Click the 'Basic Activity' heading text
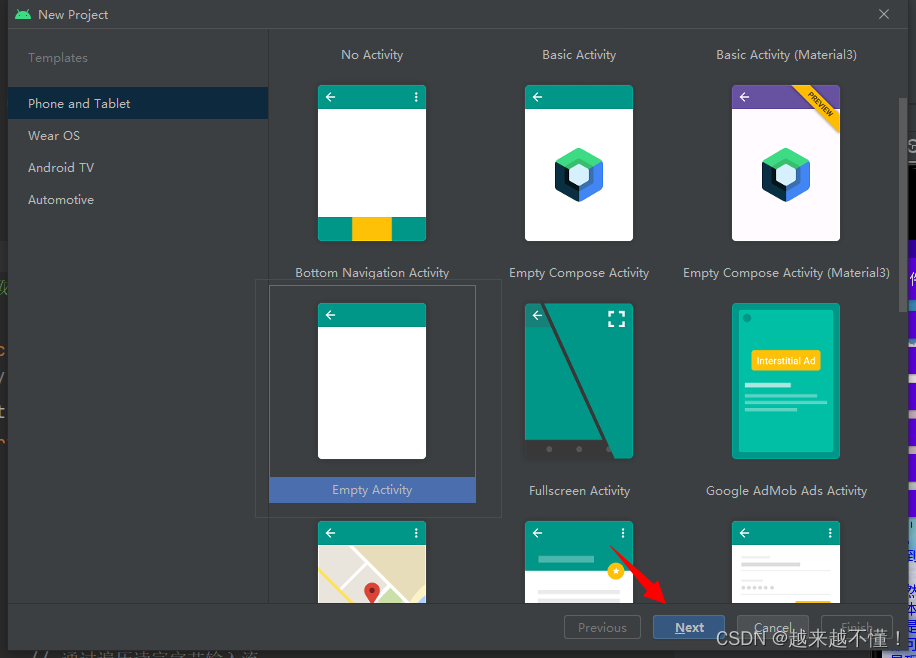The height and width of the screenshot is (658, 916). [579, 55]
